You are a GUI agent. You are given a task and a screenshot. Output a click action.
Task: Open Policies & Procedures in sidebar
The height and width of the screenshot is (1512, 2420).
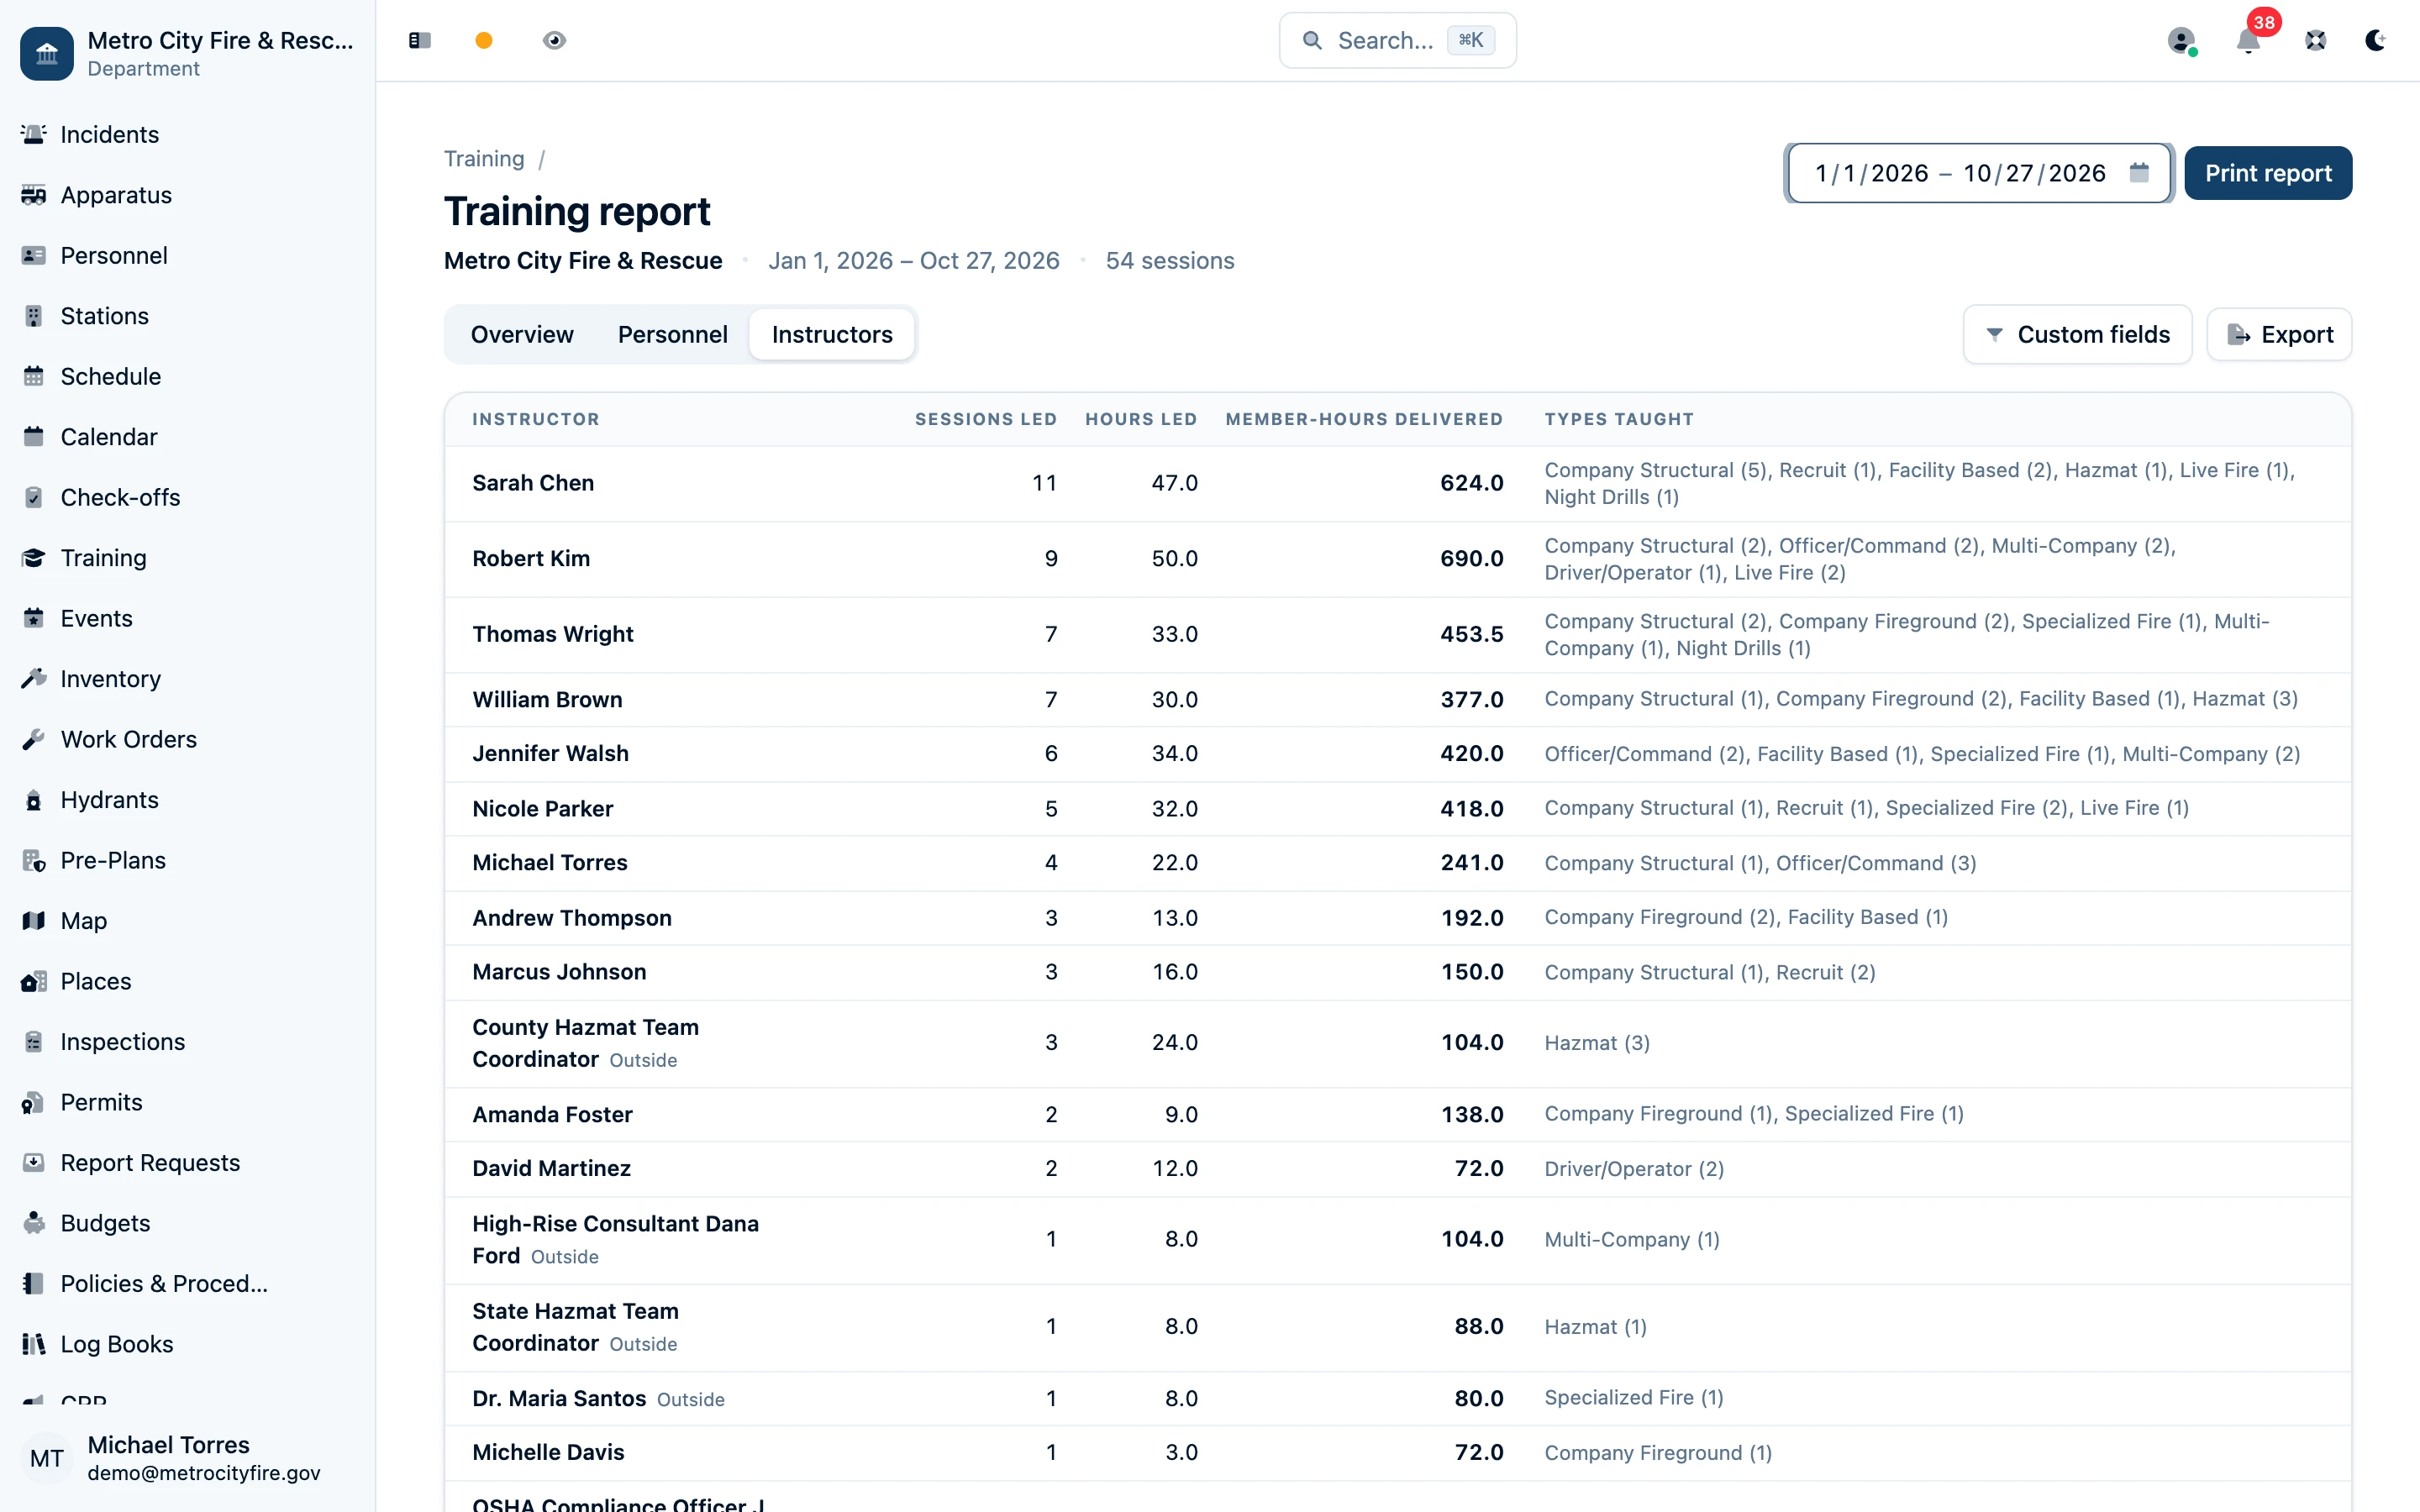187,1284
